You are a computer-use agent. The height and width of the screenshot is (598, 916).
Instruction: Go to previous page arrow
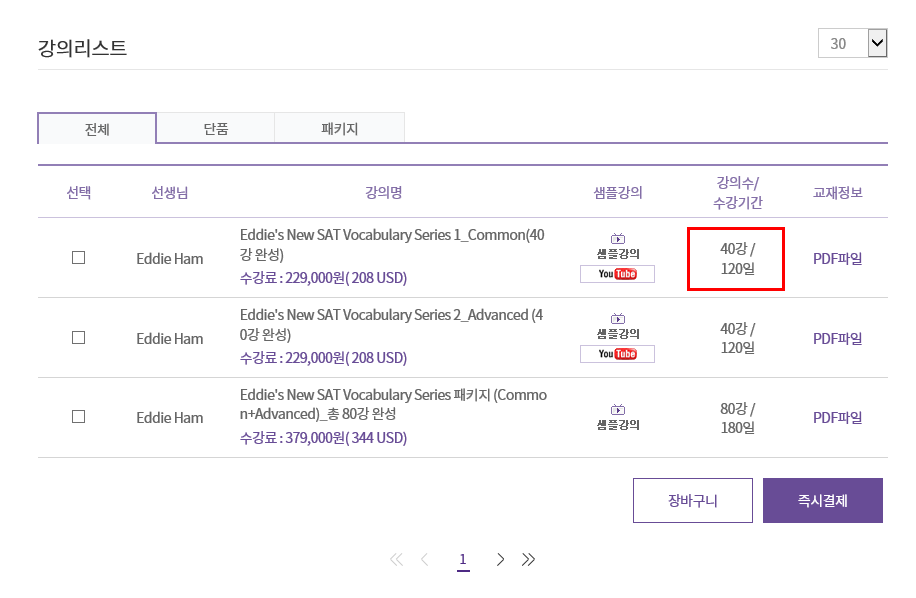click(x=425, y=559)
